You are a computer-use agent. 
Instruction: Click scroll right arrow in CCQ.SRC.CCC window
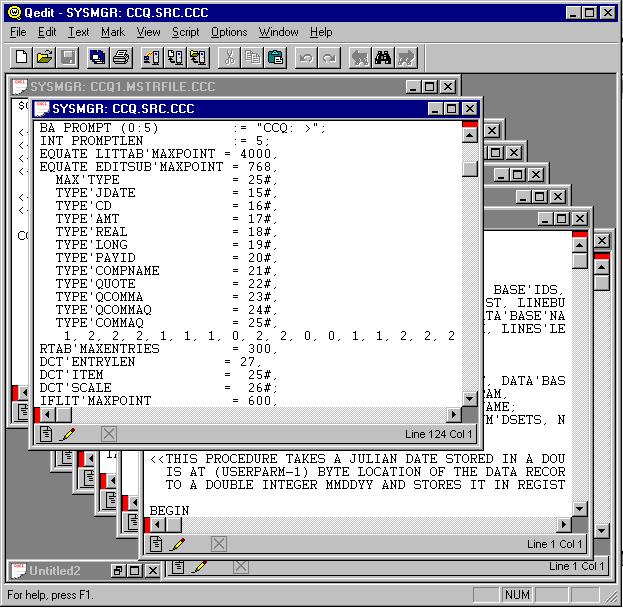(453, 414)
